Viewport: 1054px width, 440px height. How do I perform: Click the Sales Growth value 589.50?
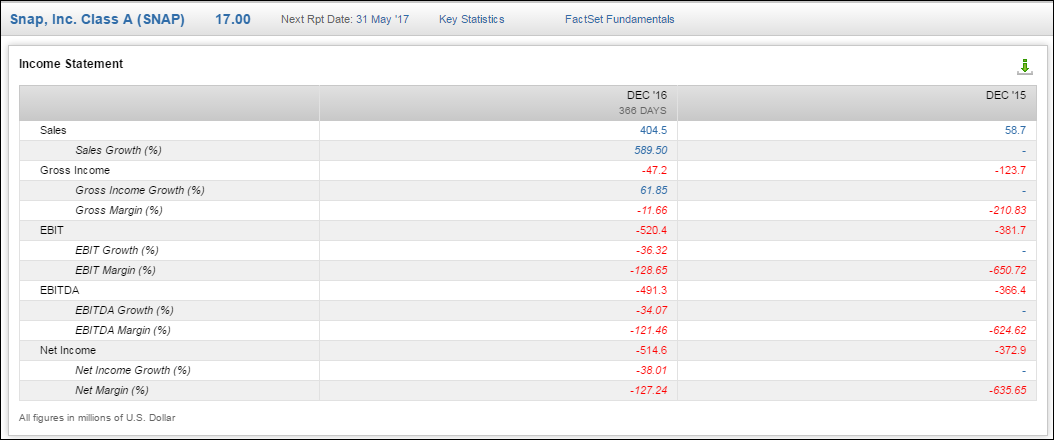(650, 150)
